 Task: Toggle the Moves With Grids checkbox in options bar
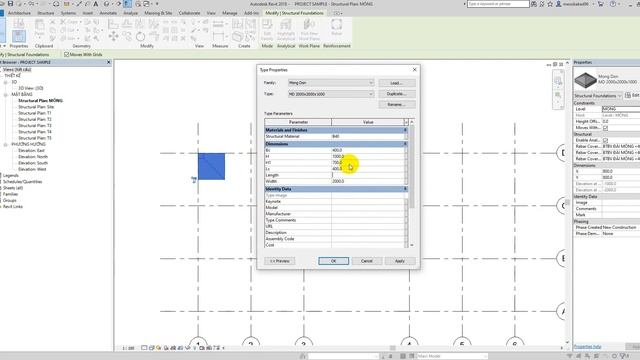pyautogui.click(x=67, y=54)
